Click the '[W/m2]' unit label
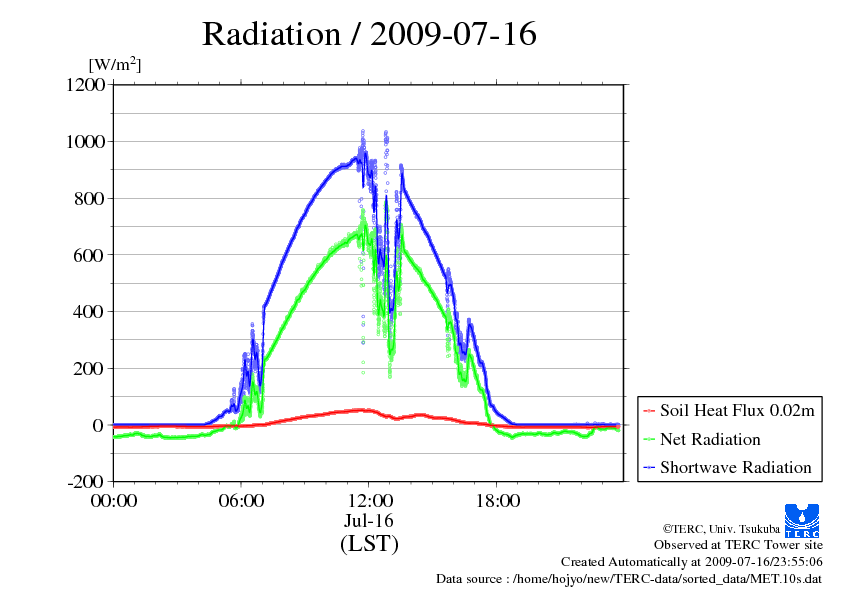This screenshot has width=842, height=595. (x=115, y=64)
